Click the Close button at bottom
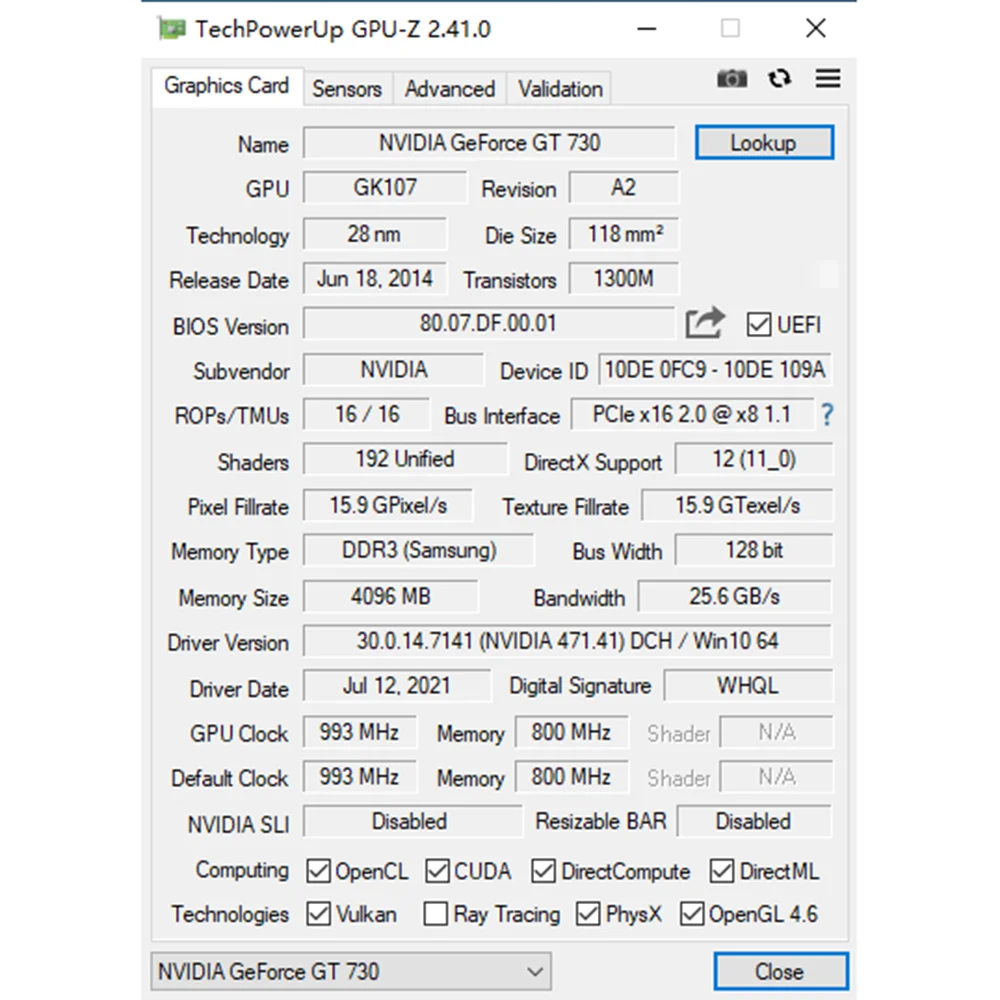This screenshot has height=1000, width=1000. coord(780,971)
